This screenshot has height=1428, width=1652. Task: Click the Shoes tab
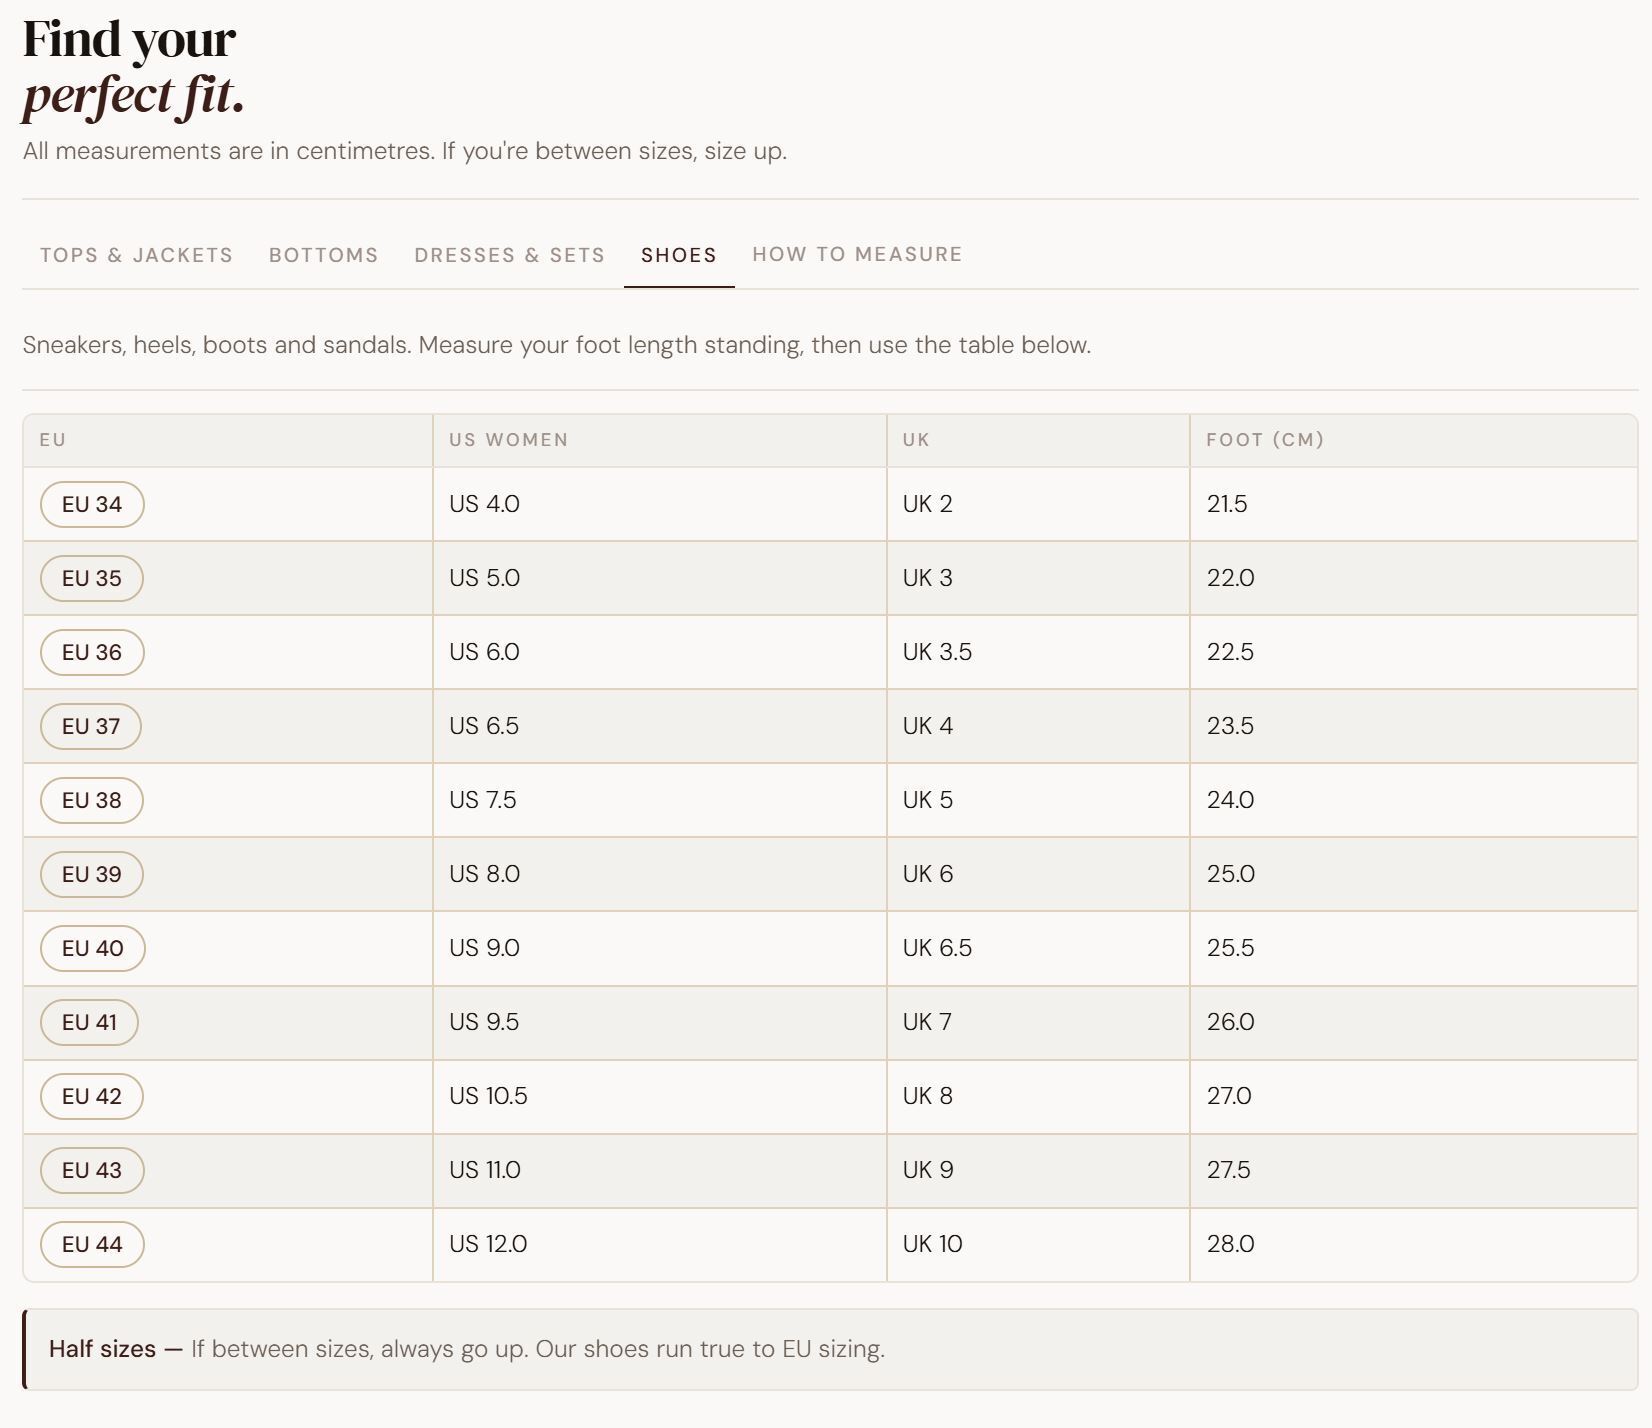678,255
